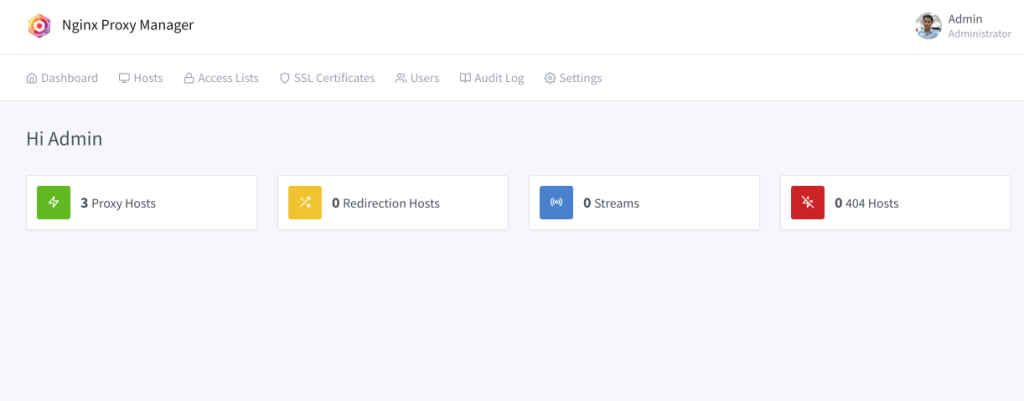Open the 3 Proxy Hosts card
The height and width of the screenshot is (401, 1024).
tap(141, 203)
